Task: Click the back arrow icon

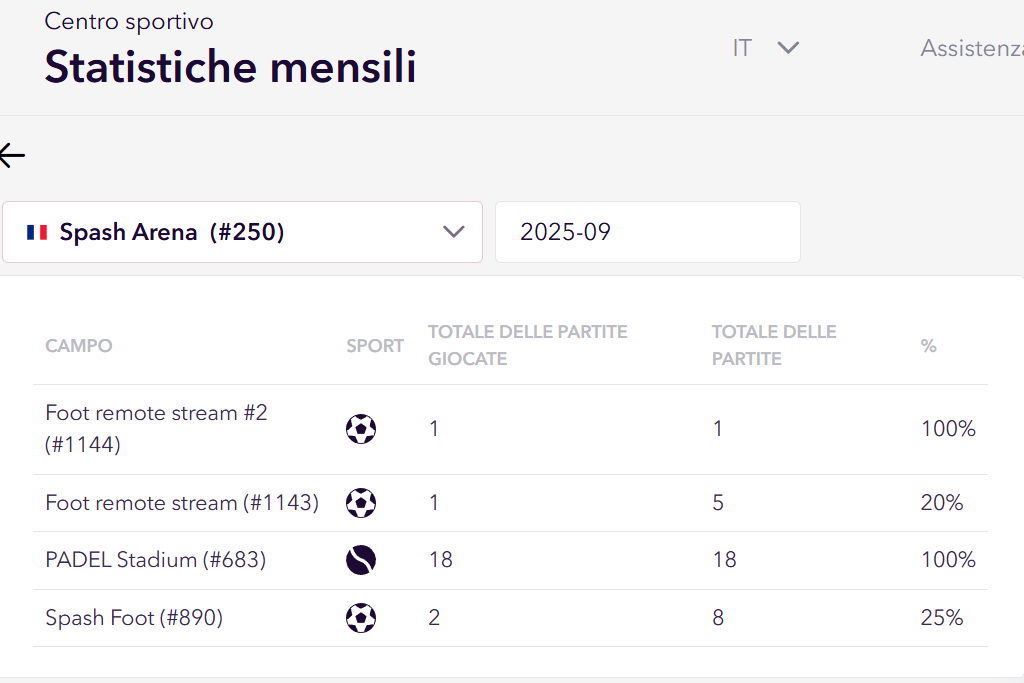Action: (x=12, y=155)
